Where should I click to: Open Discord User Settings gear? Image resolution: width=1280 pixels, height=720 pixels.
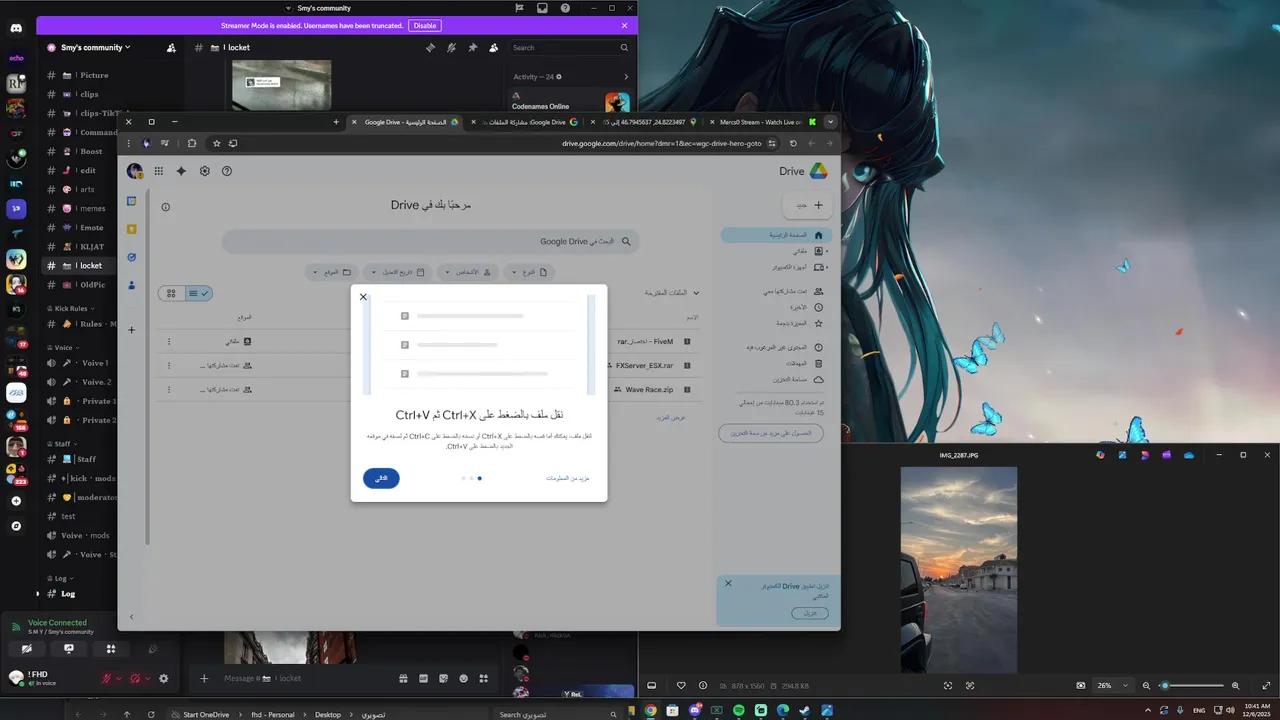[164, 678]
